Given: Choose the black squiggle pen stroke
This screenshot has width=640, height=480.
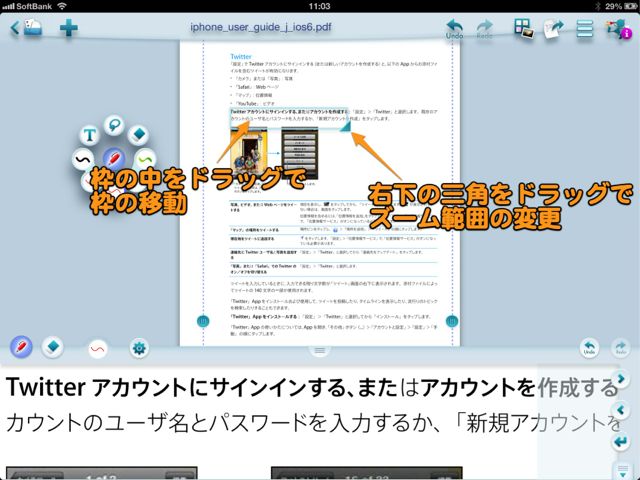Looking at the screenshot, I should pyautogui.click(x=82, y=159).
